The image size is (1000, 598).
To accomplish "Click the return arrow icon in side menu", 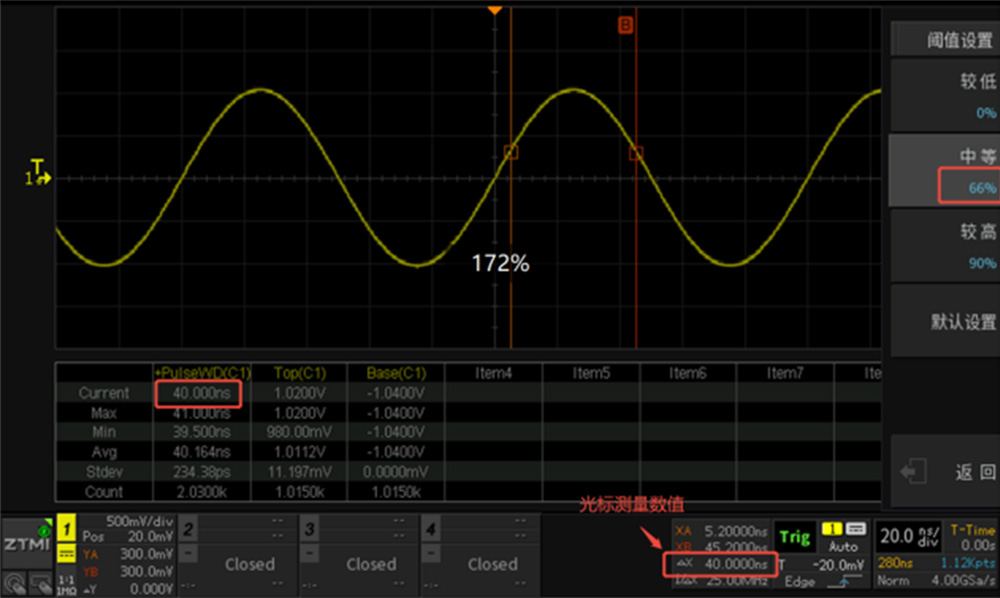I will pos(912,471).
